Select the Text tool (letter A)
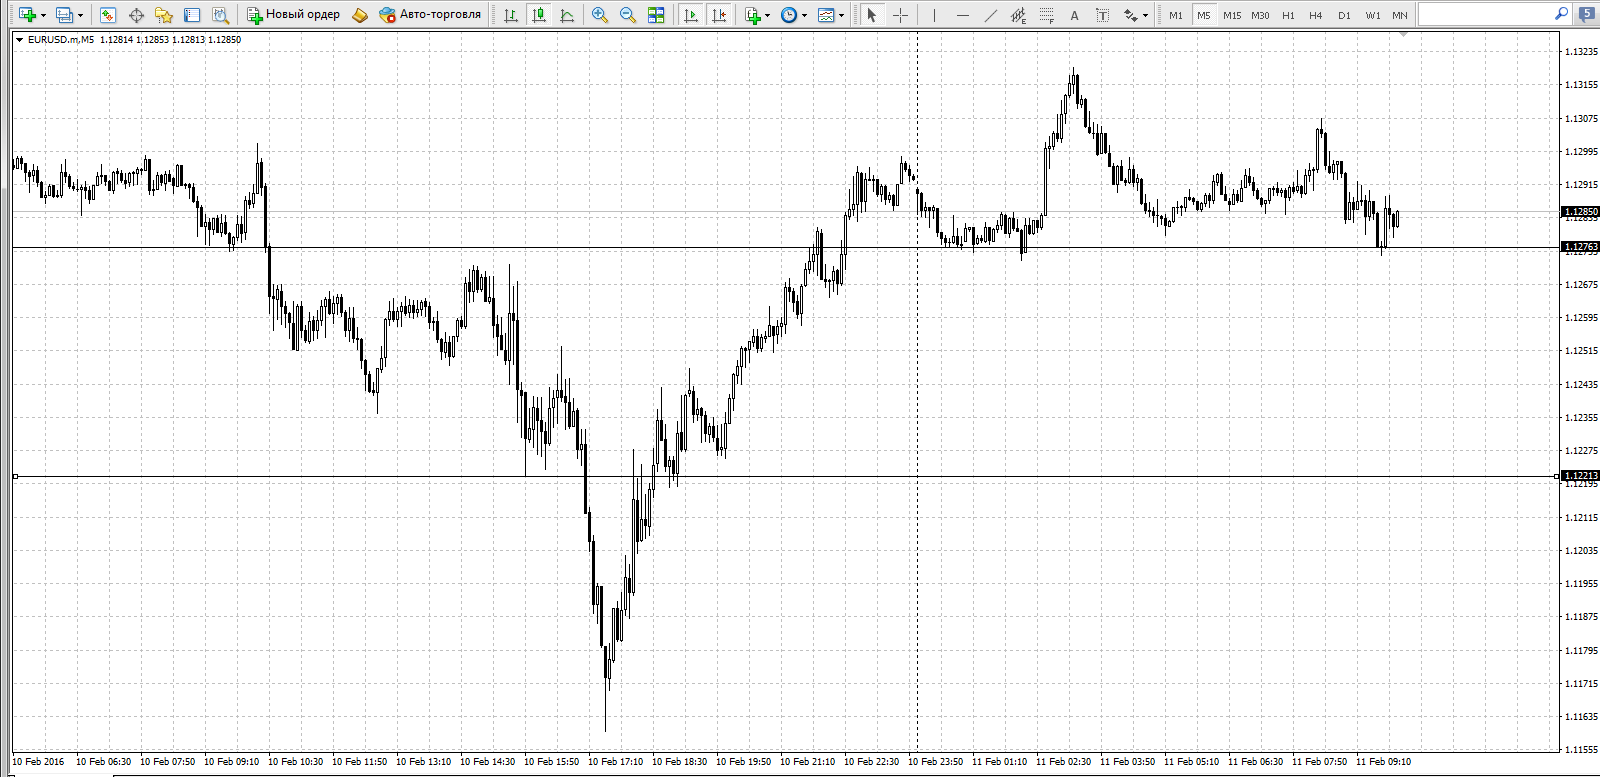Viewport: 1600px width, 777px height. pyautogui.click(x=1074, y=15)
